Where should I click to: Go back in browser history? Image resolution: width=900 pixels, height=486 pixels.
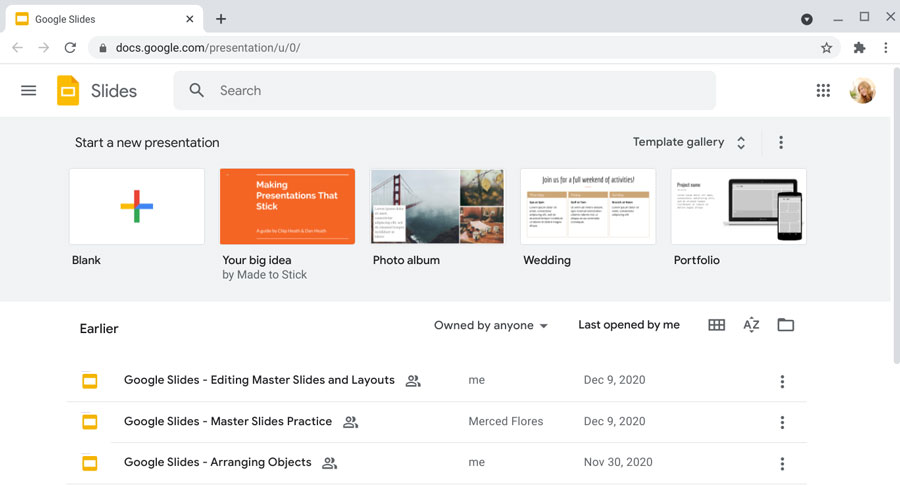[18, 48]
